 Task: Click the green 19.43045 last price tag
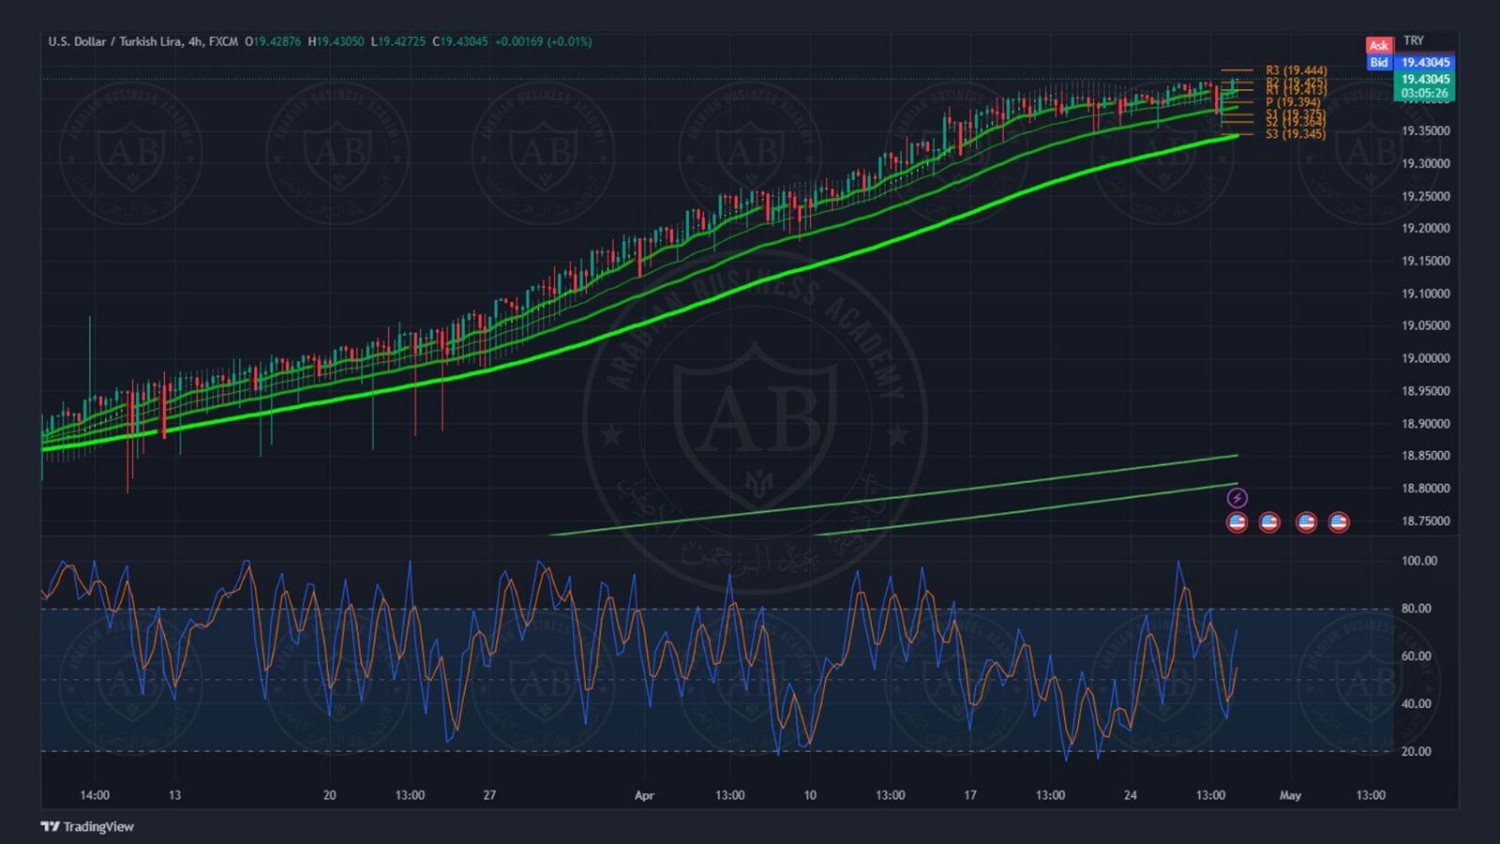pos(1425,79)
